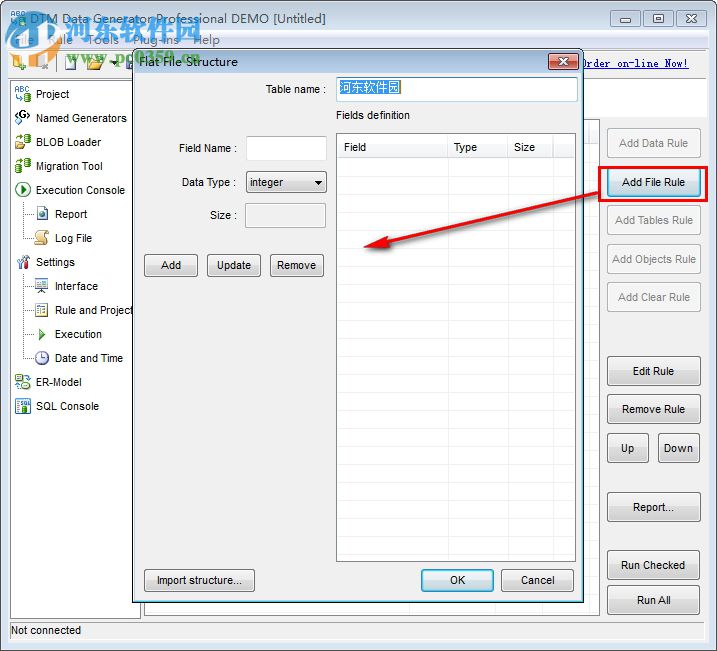The height and width of the screenshot is (651, 717).
Task: Click the Size column header
Action: (530, 147)
